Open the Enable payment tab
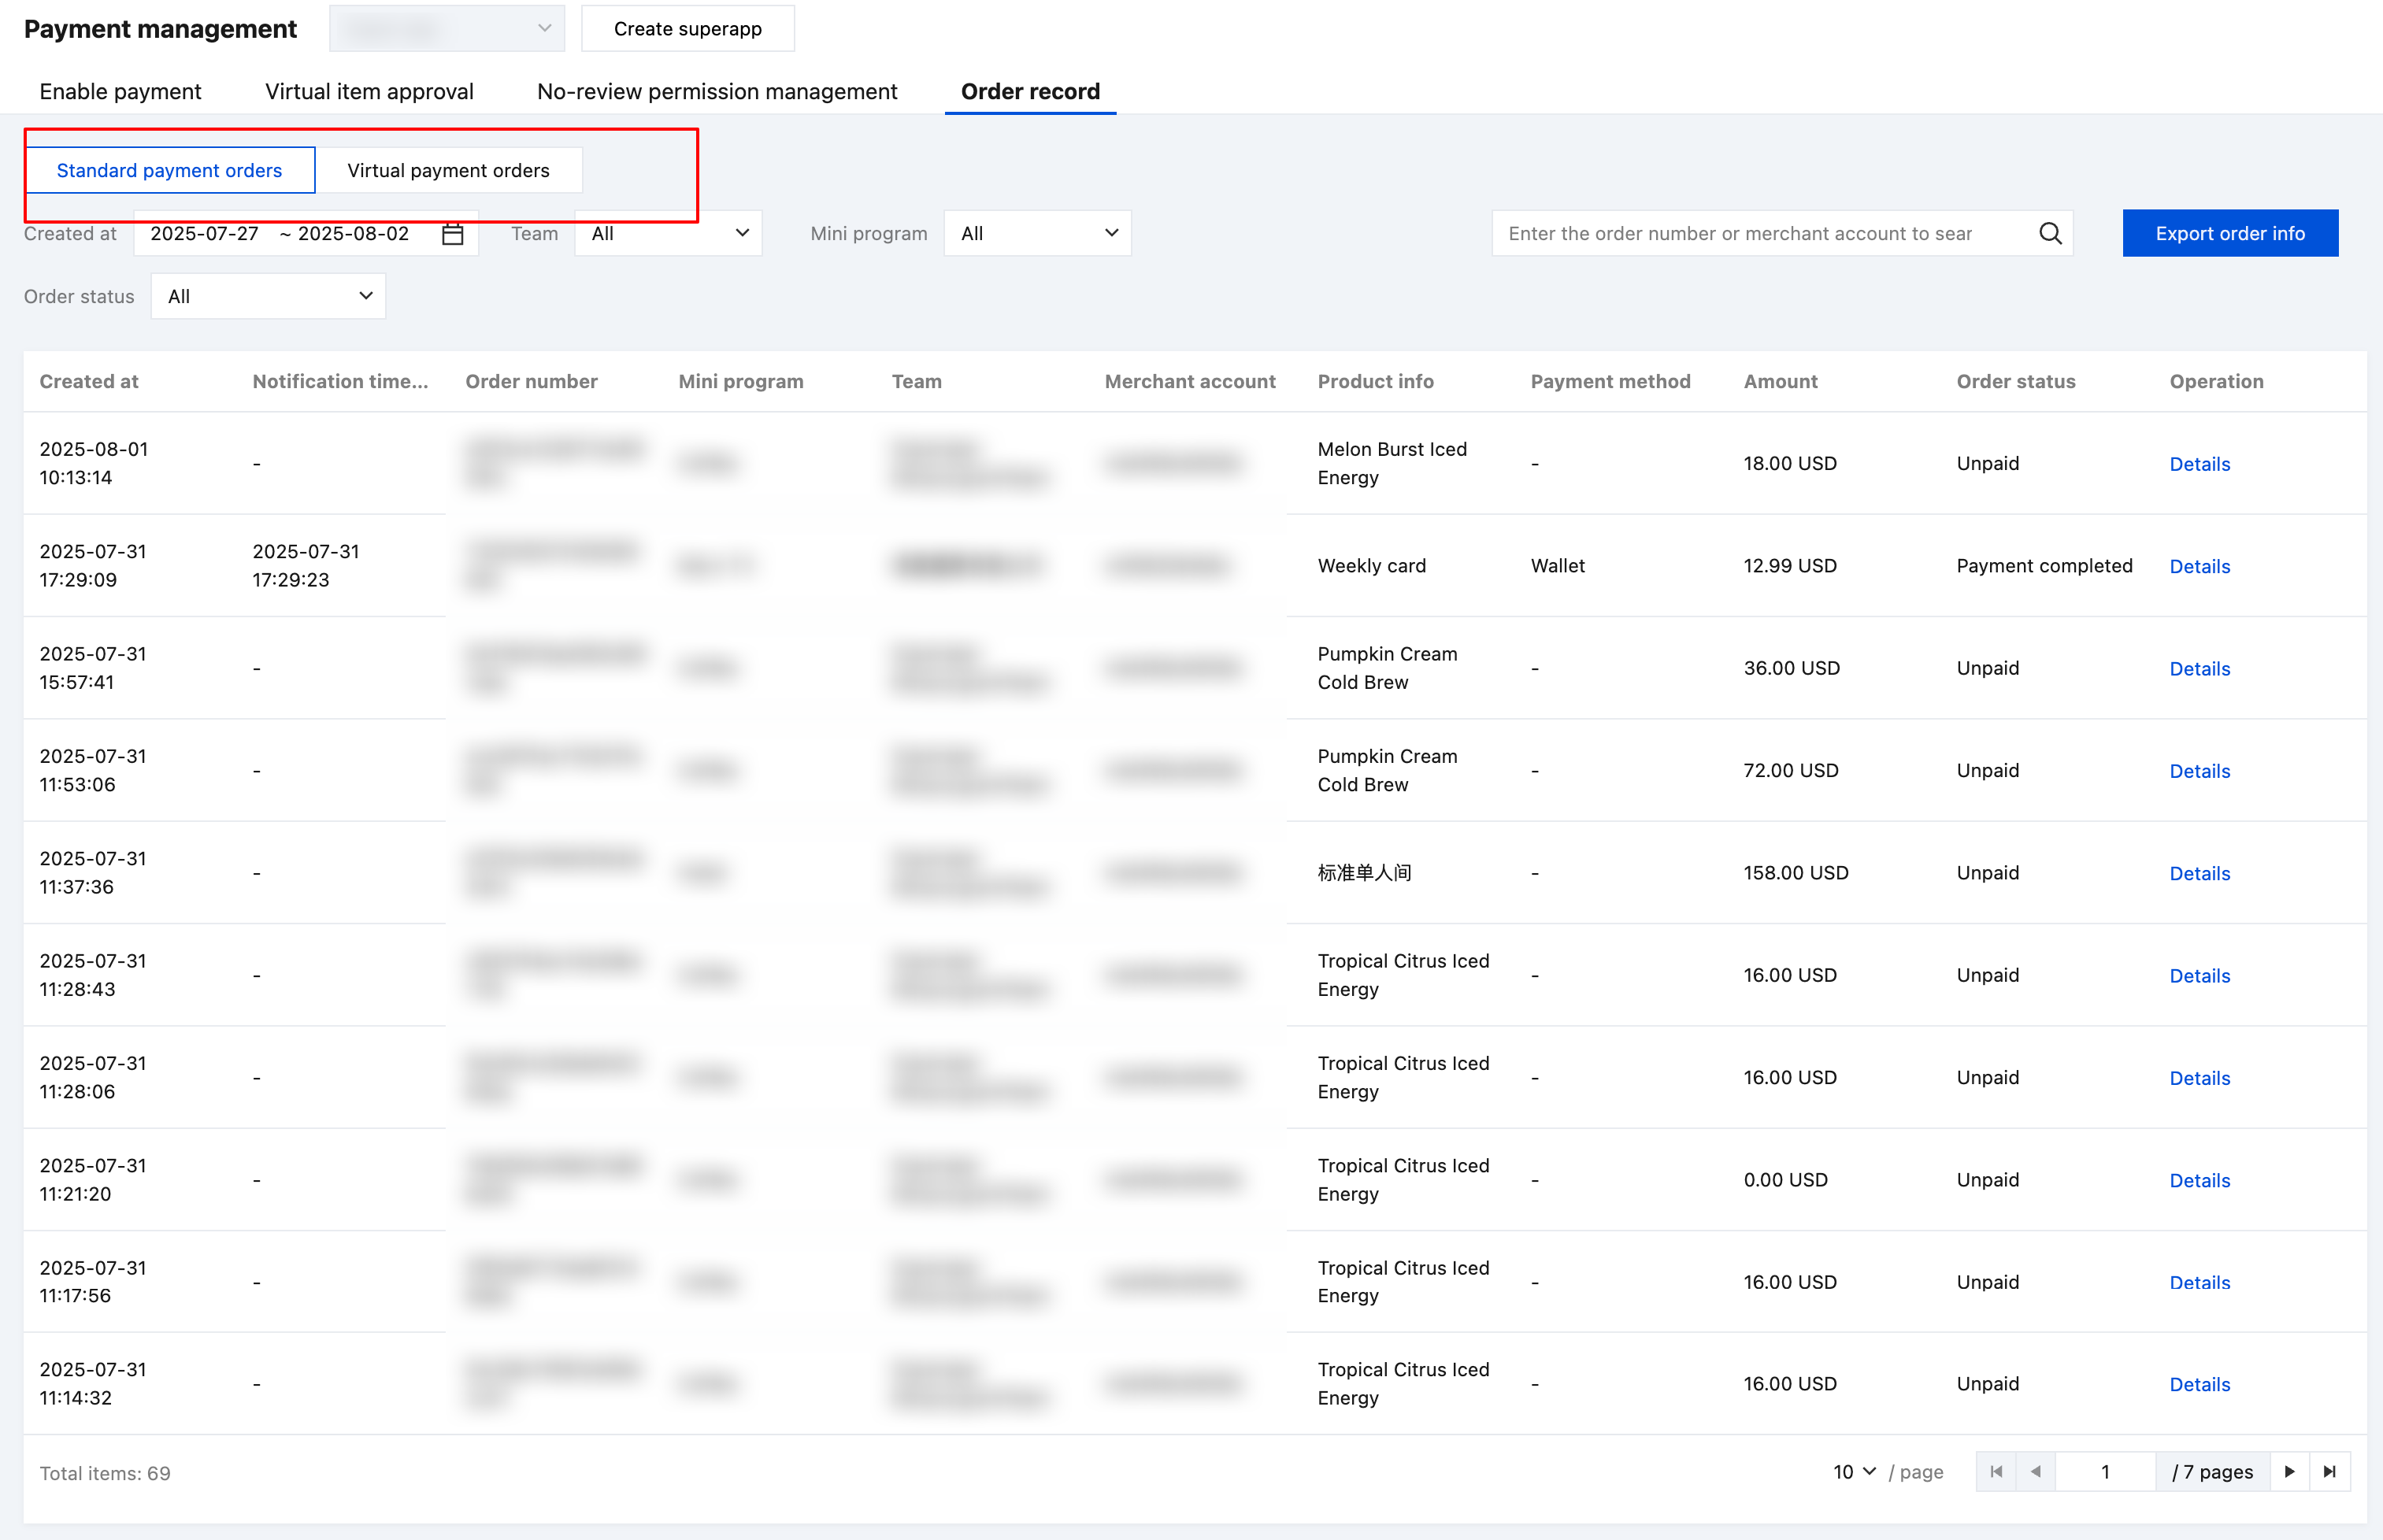Viewport: 2383px width, 1540px height. 120,92
